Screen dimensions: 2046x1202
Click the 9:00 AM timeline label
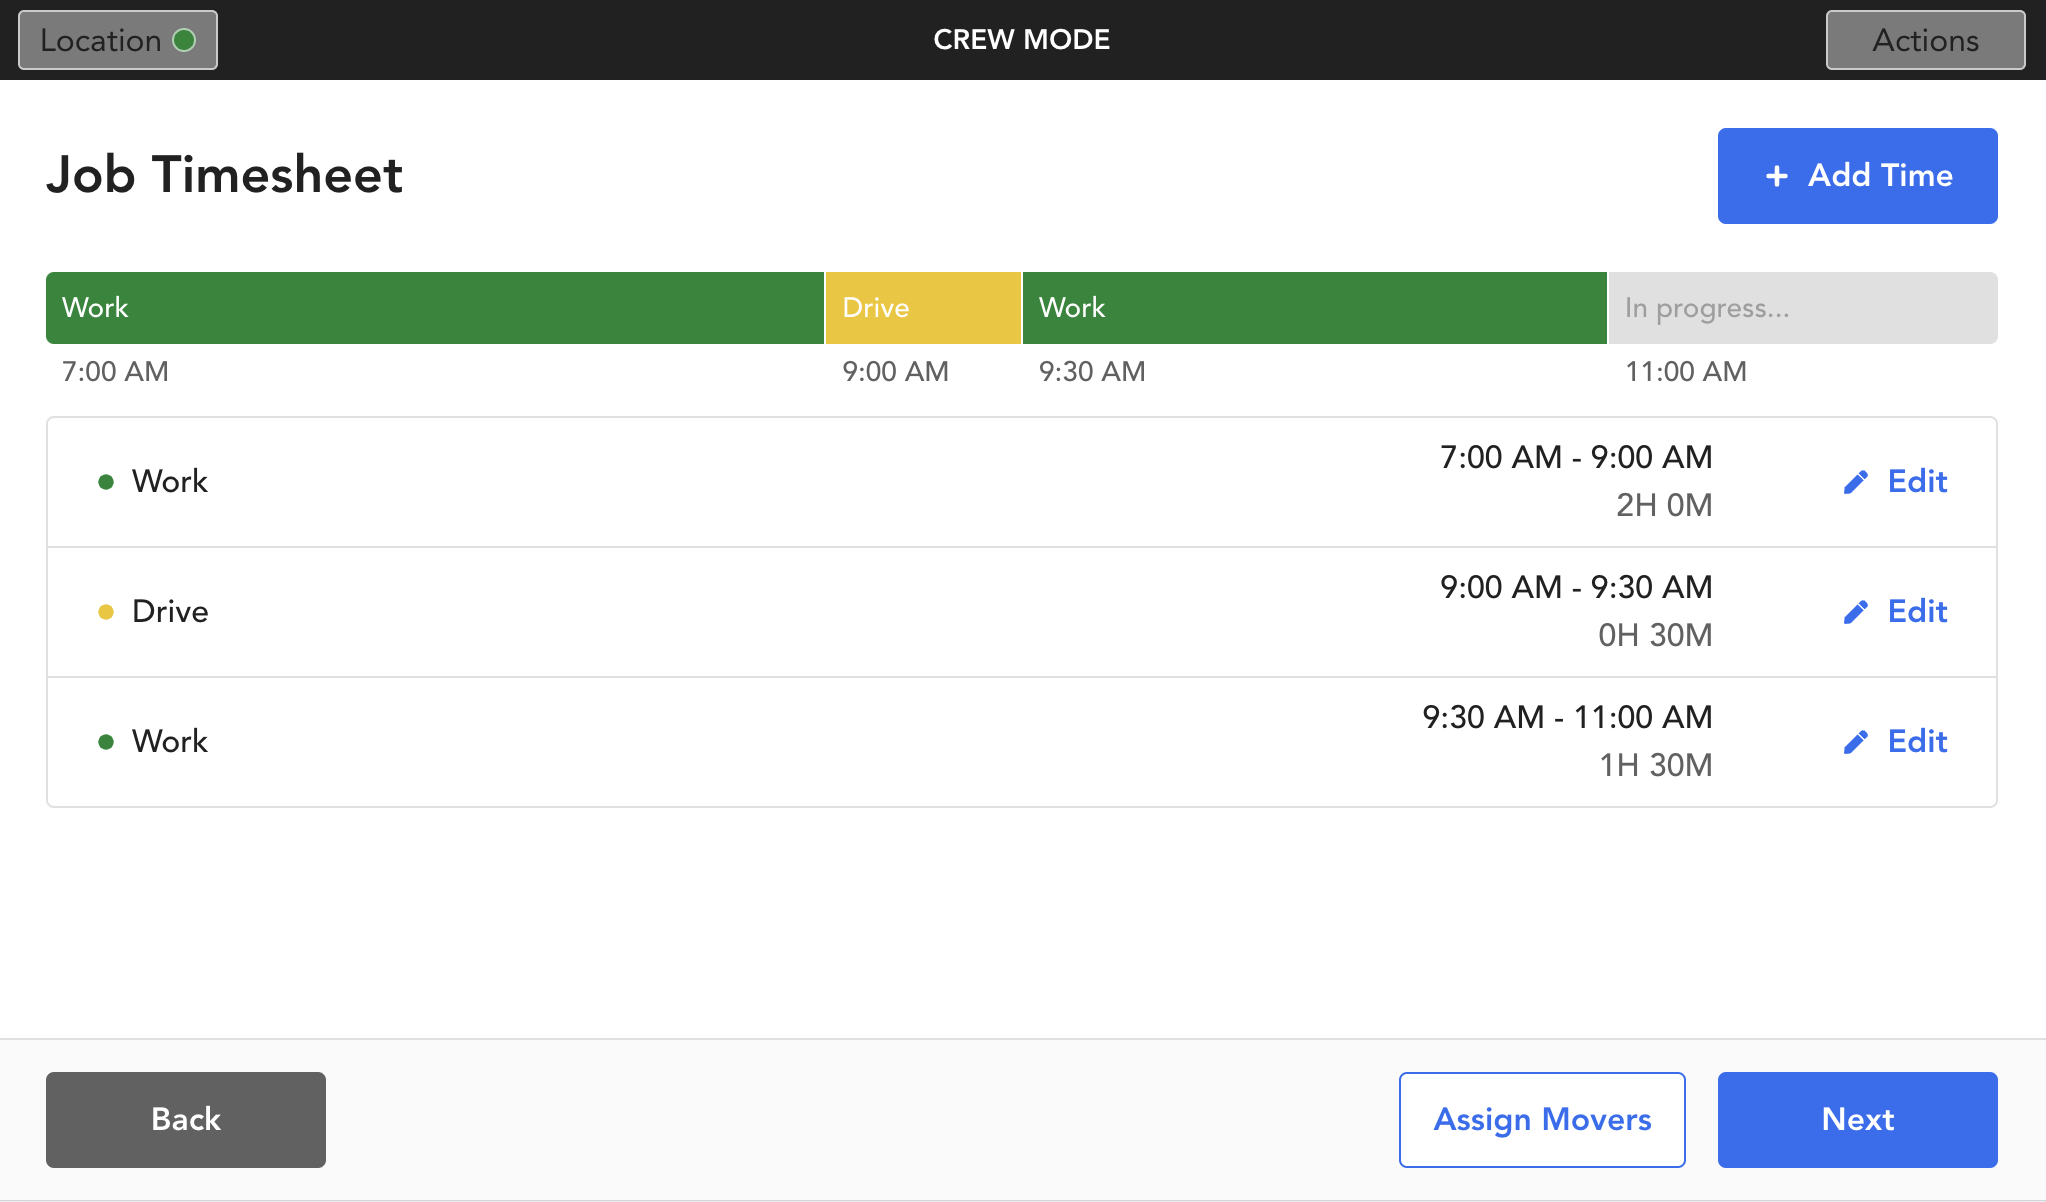(895, 372)
